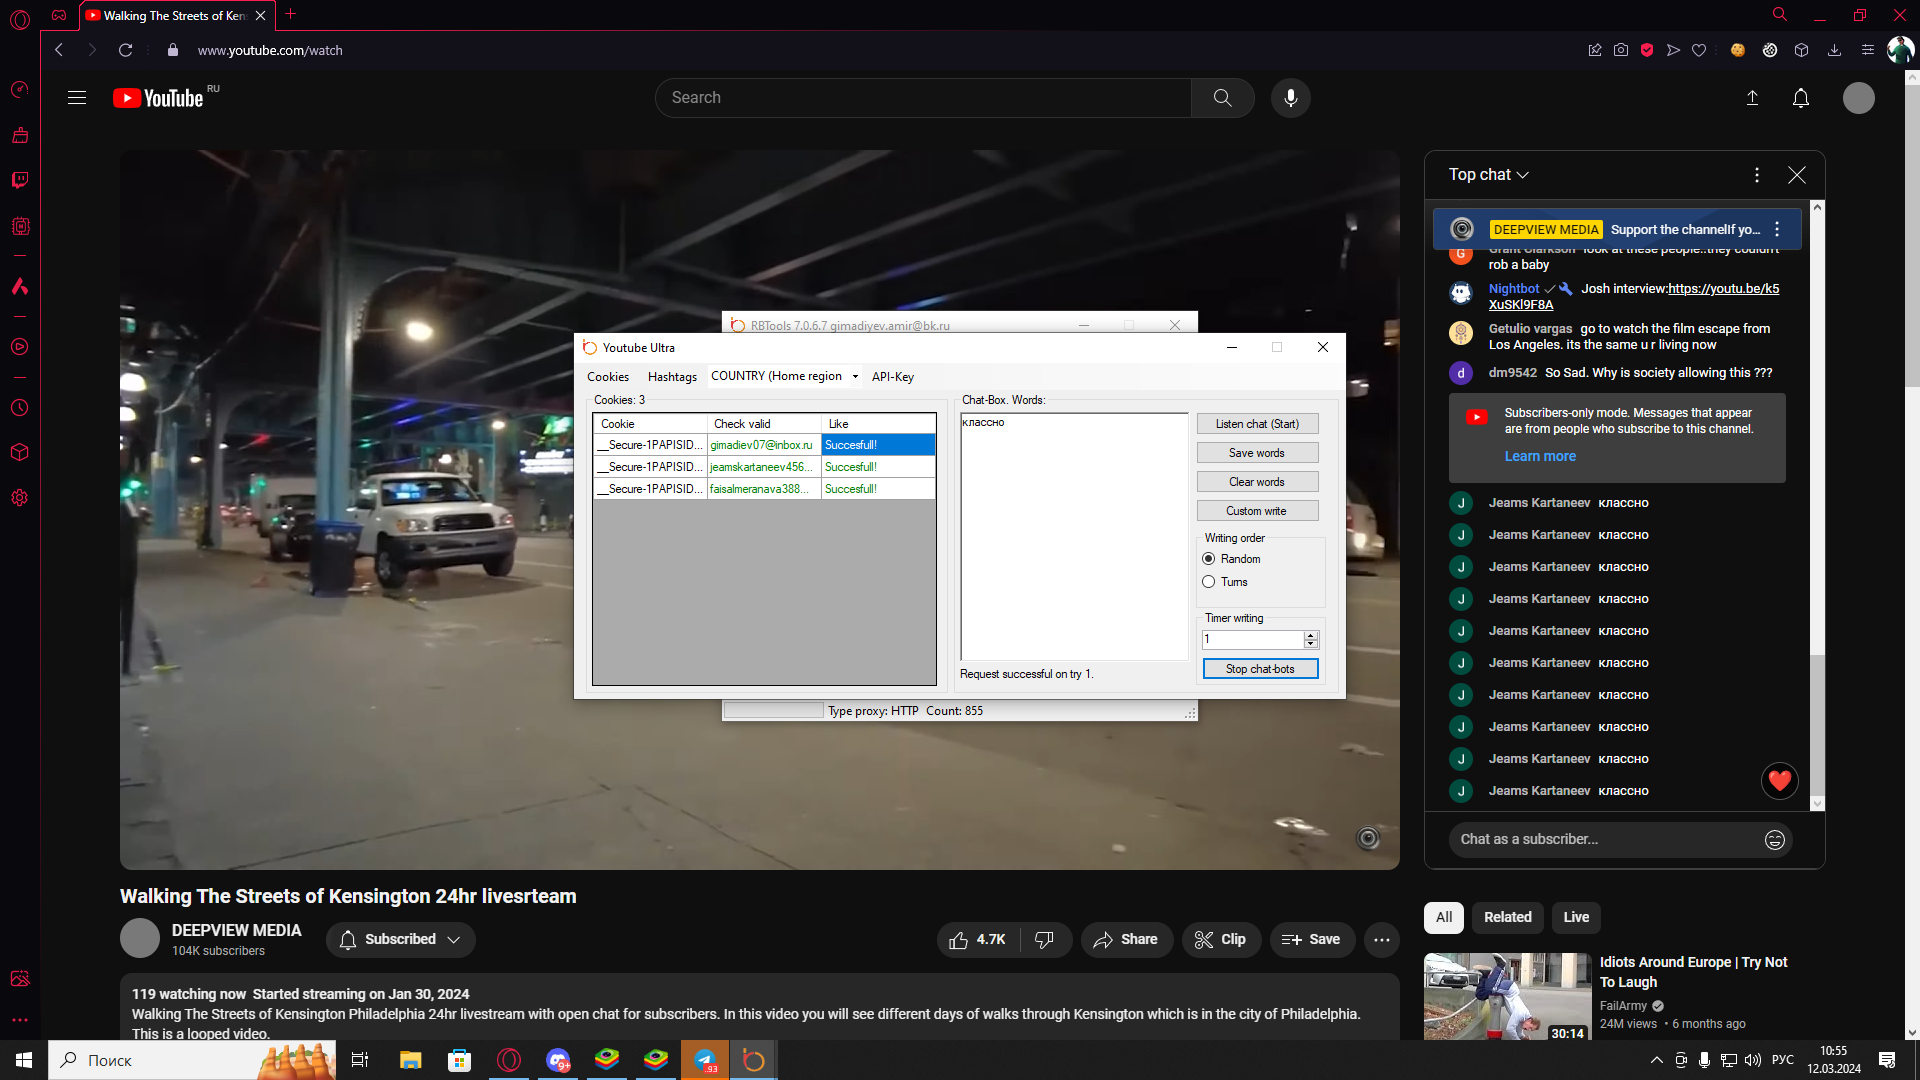Screen dimensions: 1920x1080
Task: Select the Random writing order option
Action: pos(1209,559)
